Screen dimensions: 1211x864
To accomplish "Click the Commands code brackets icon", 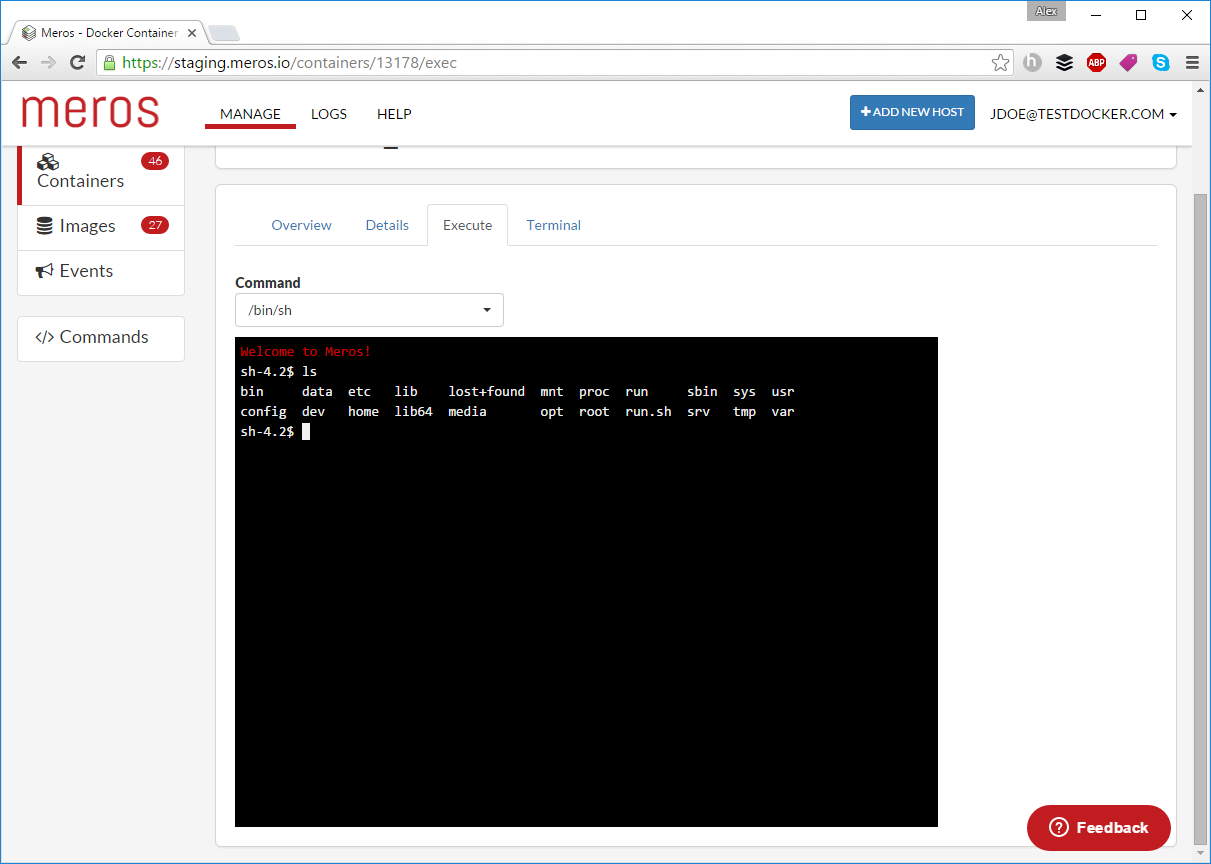I will coord(45,338).
